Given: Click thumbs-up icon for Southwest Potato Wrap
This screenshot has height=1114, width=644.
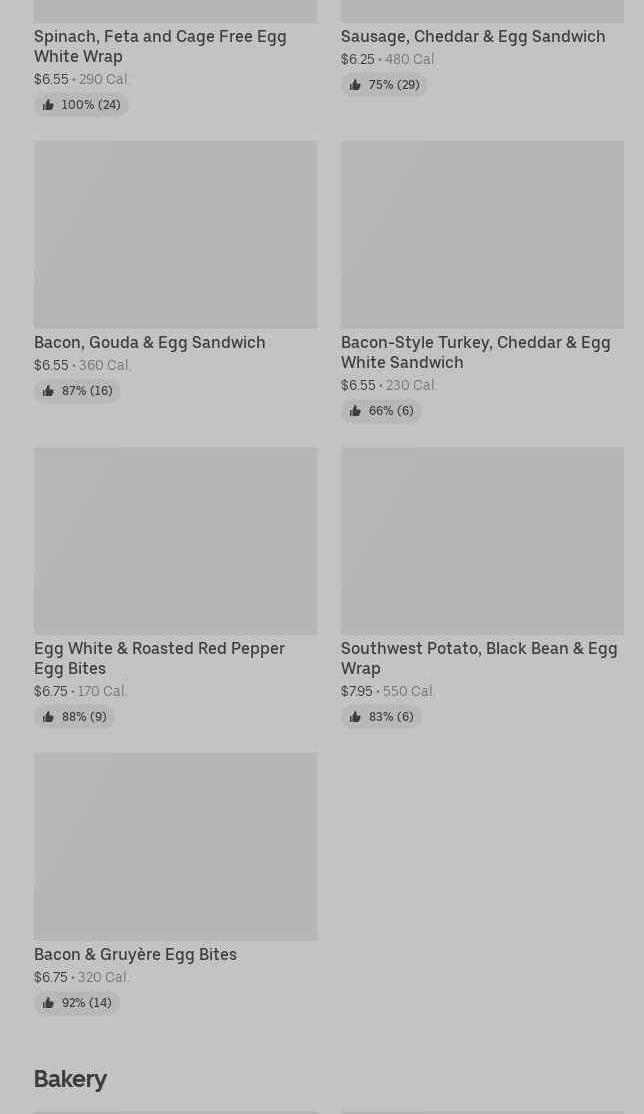Looking at the screenshot, I should click(355, 717).
